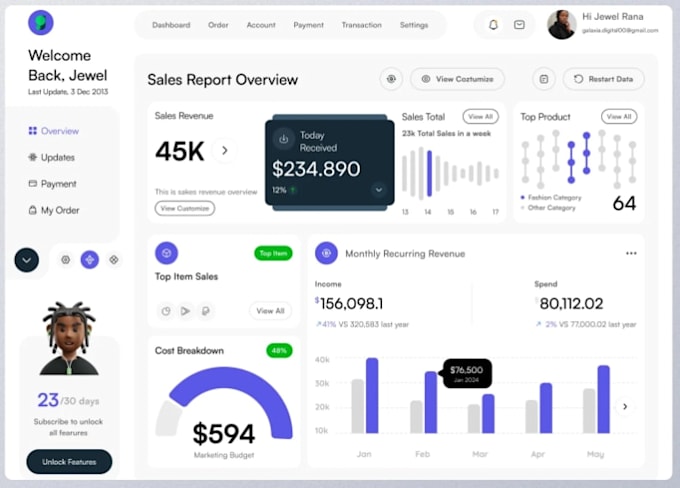Image resolution: width=680 pixels, height=488 pixels.
Task: Click the spend value 80,112.02
Action: (x=571, y=304)
